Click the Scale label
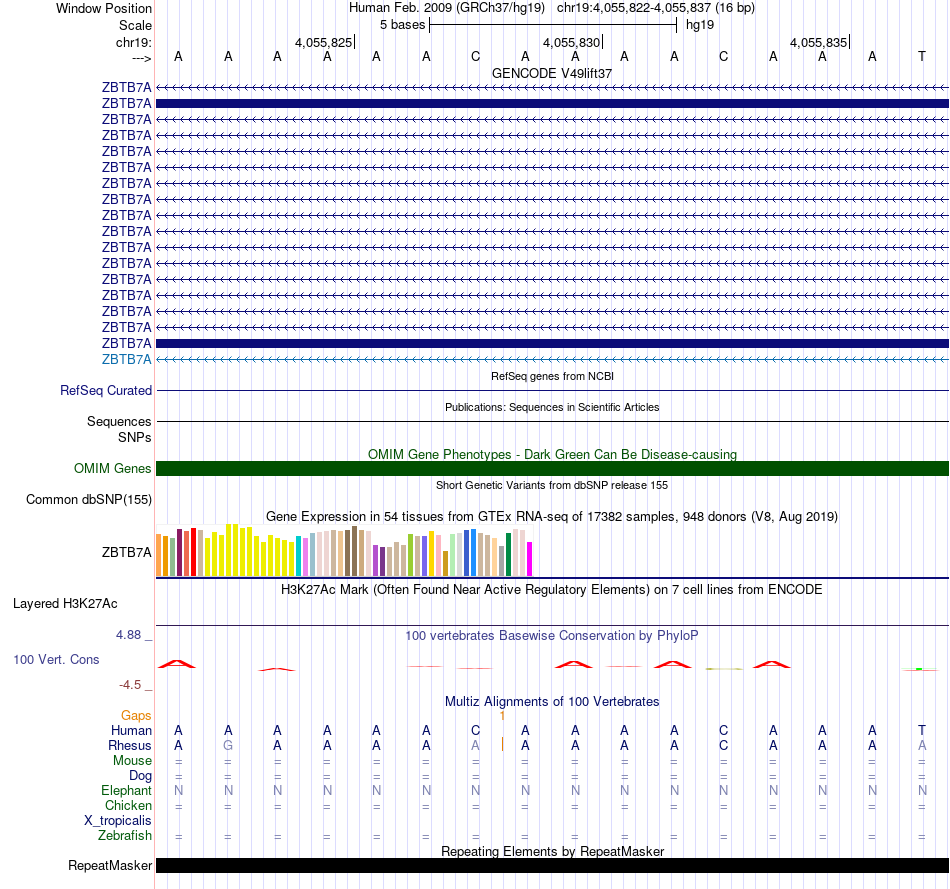Image resolution: width=950 pixels, height=889 pixels. 135,25
